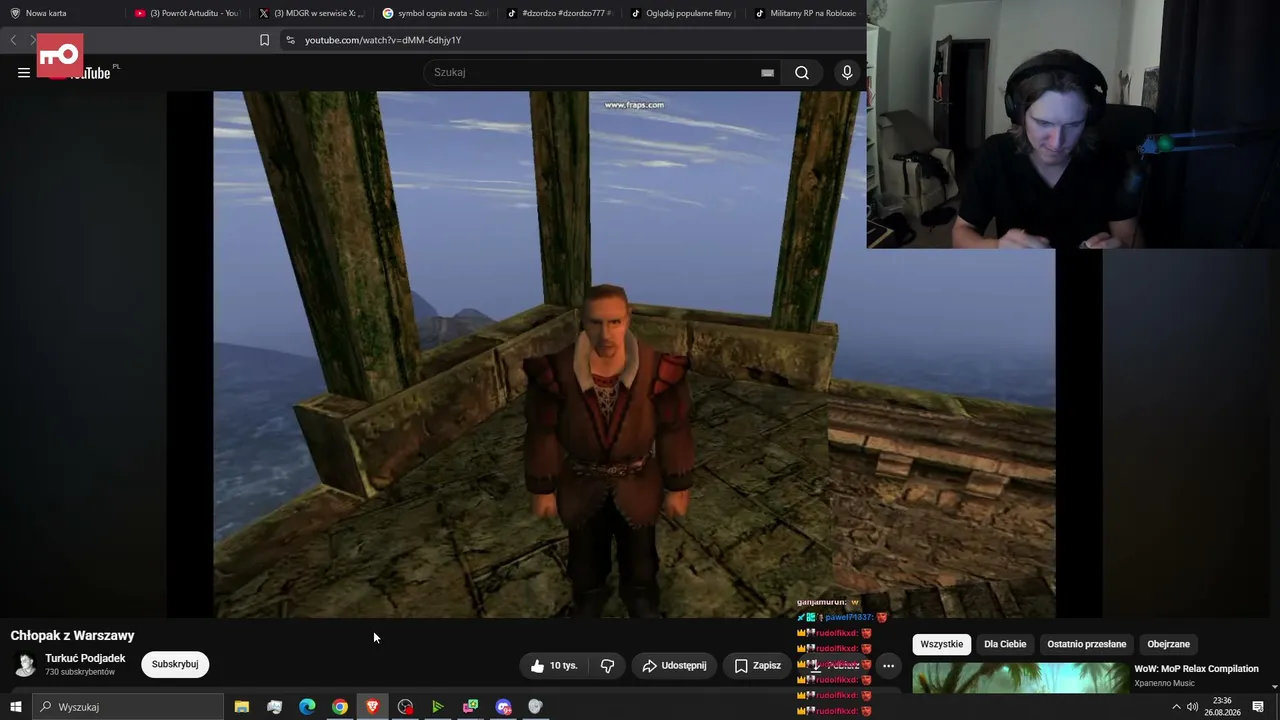Viewport: 1280px width, 720px height.
Task: Open volume control in system tray
Action: pyautogui.click(x=1192, y=707)
